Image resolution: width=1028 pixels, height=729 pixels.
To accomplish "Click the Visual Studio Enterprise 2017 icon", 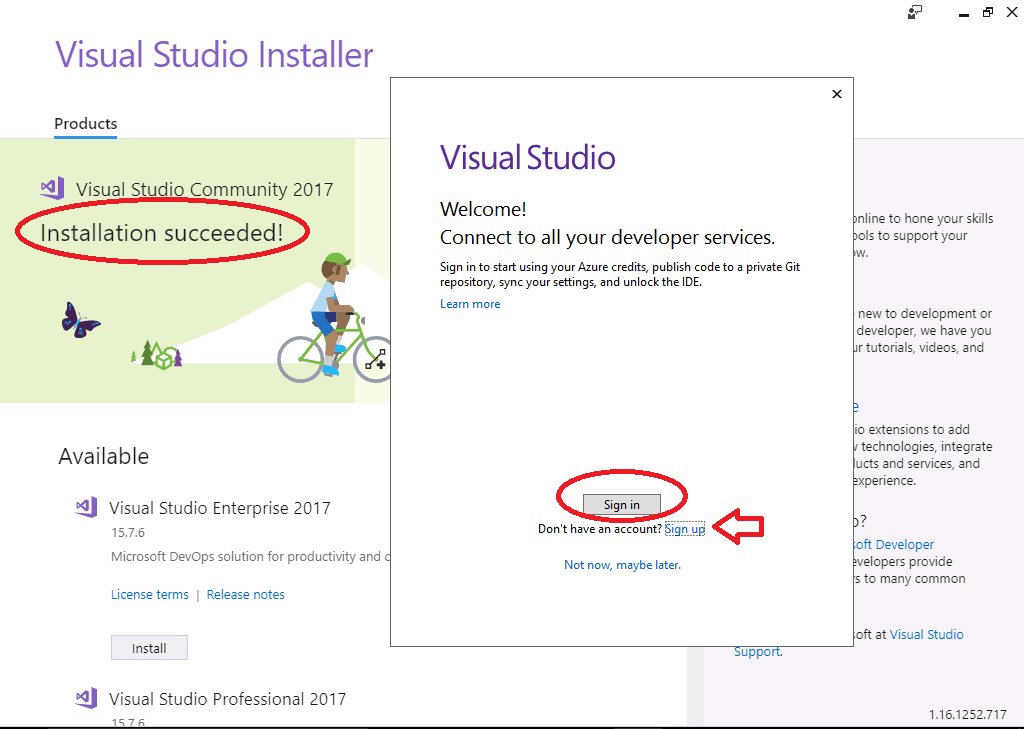I will (87, 507).
